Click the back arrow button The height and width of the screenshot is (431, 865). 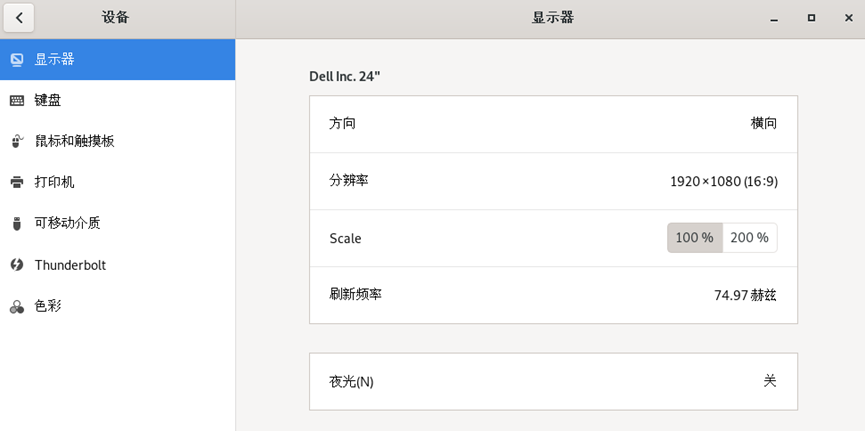click(19, 18)
